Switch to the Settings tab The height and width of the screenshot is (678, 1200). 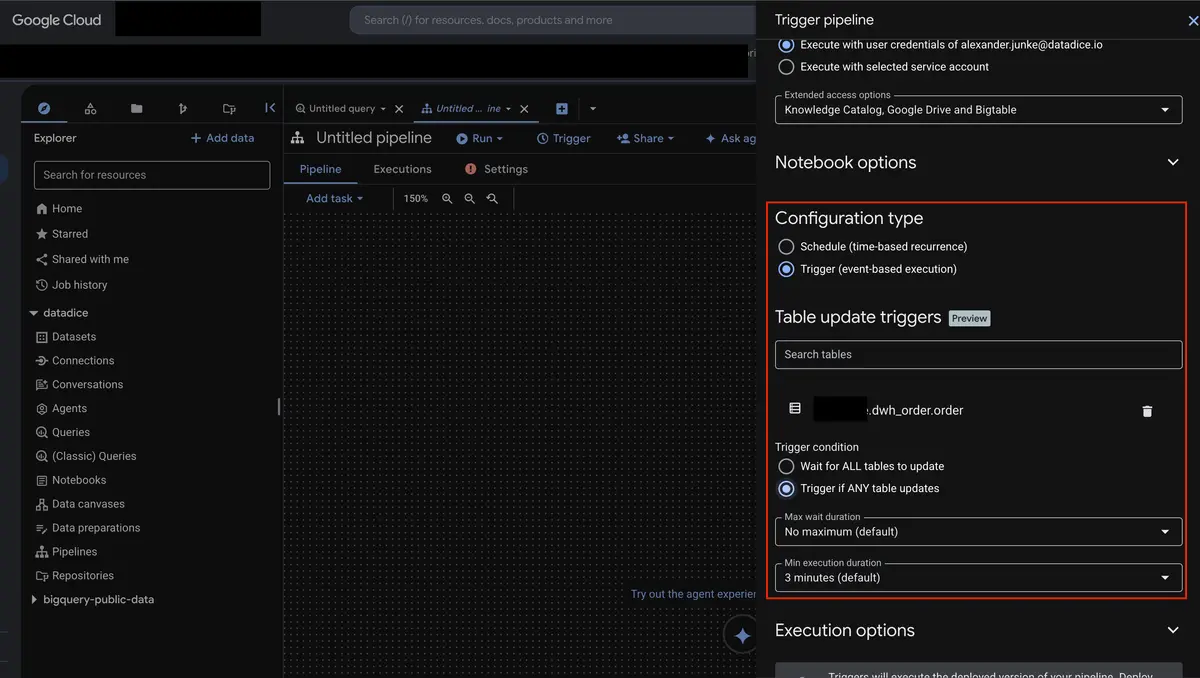point(497,169)
